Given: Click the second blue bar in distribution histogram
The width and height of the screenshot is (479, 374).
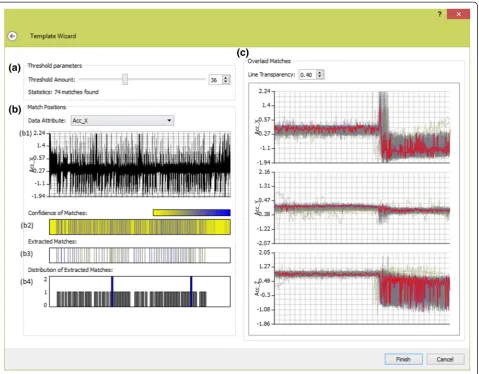Looking at the screenshot, I should (191, 291).
